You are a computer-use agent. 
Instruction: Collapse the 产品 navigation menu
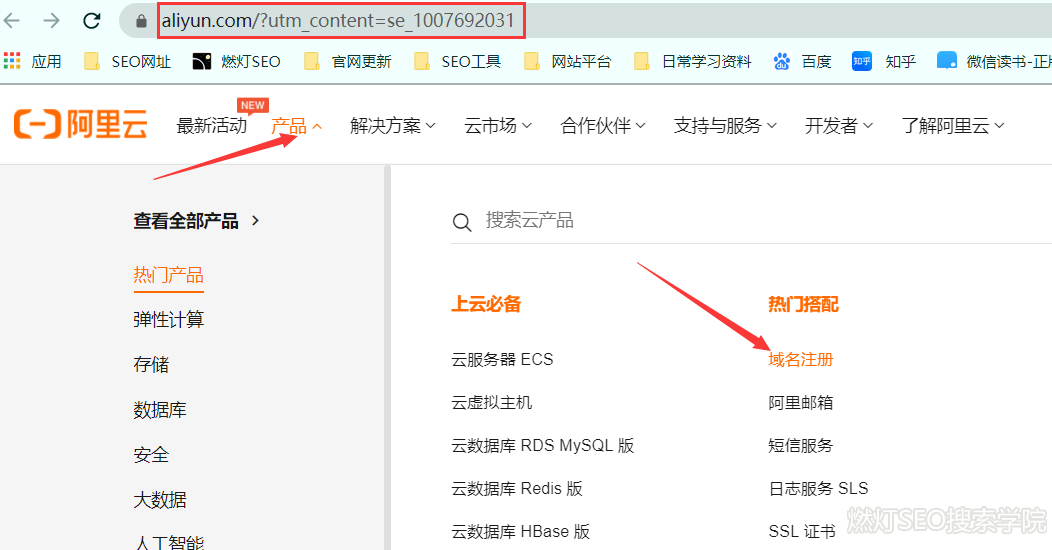[x=296, y=125]
